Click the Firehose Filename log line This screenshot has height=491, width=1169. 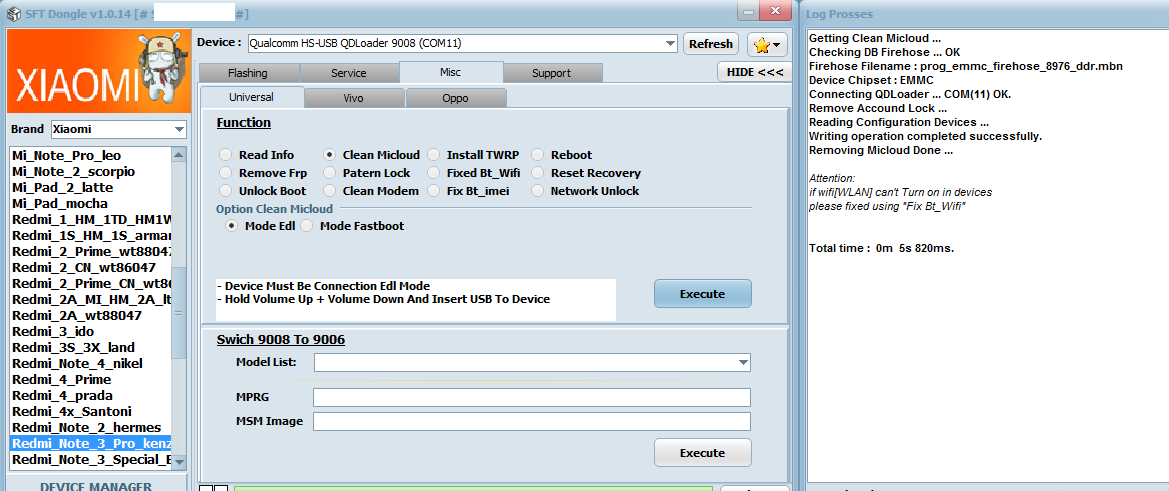966,66
